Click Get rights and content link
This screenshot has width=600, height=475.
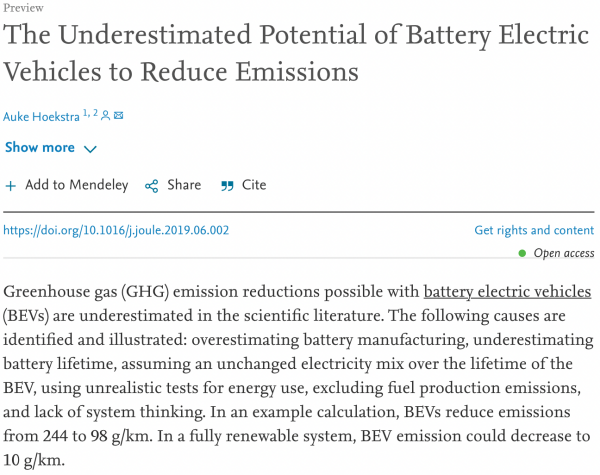click(x=534, y=231)
